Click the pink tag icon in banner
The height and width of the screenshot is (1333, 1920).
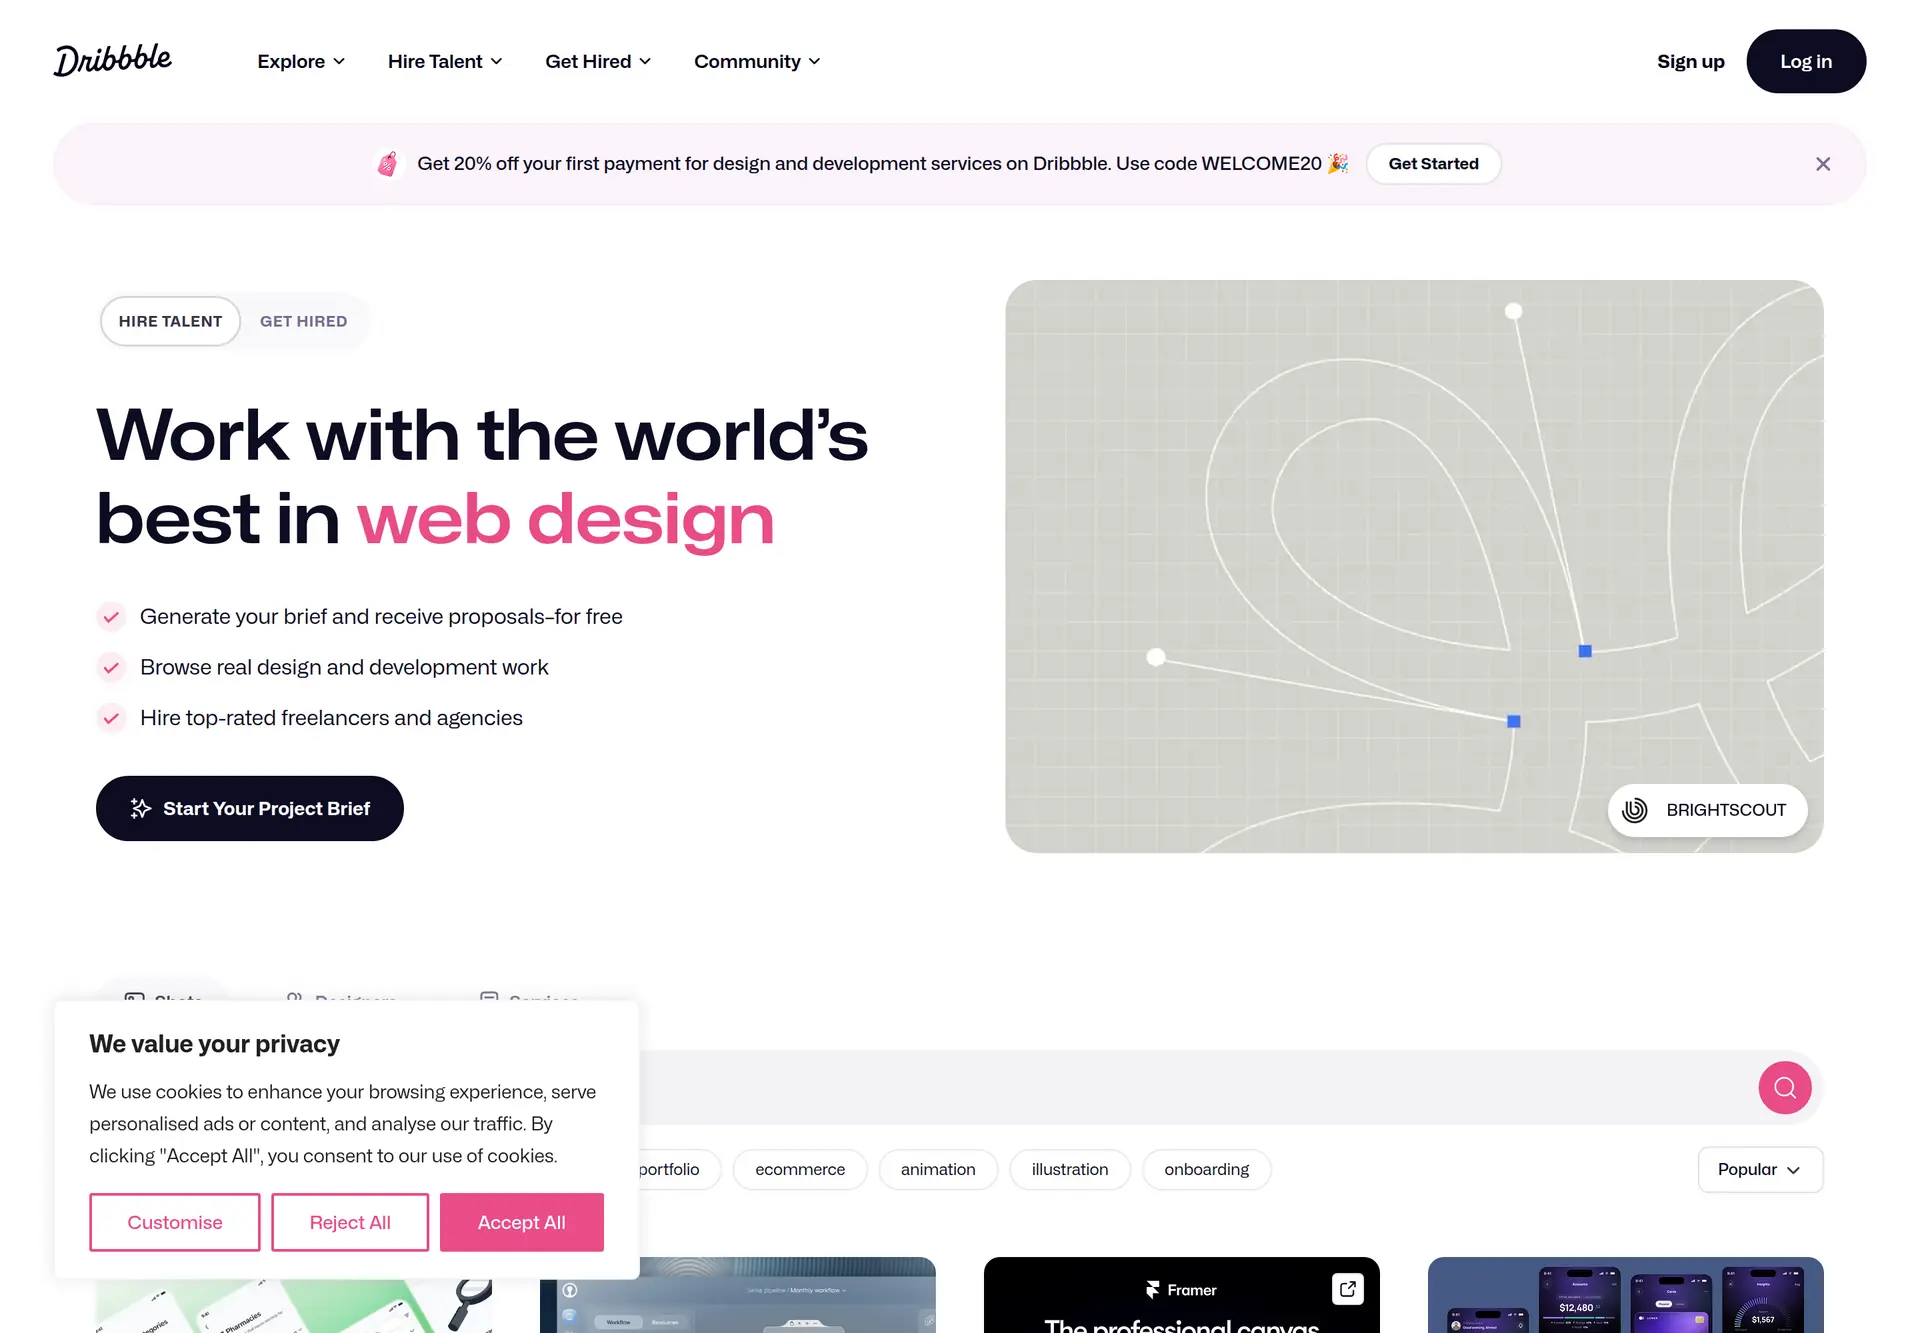387,164
